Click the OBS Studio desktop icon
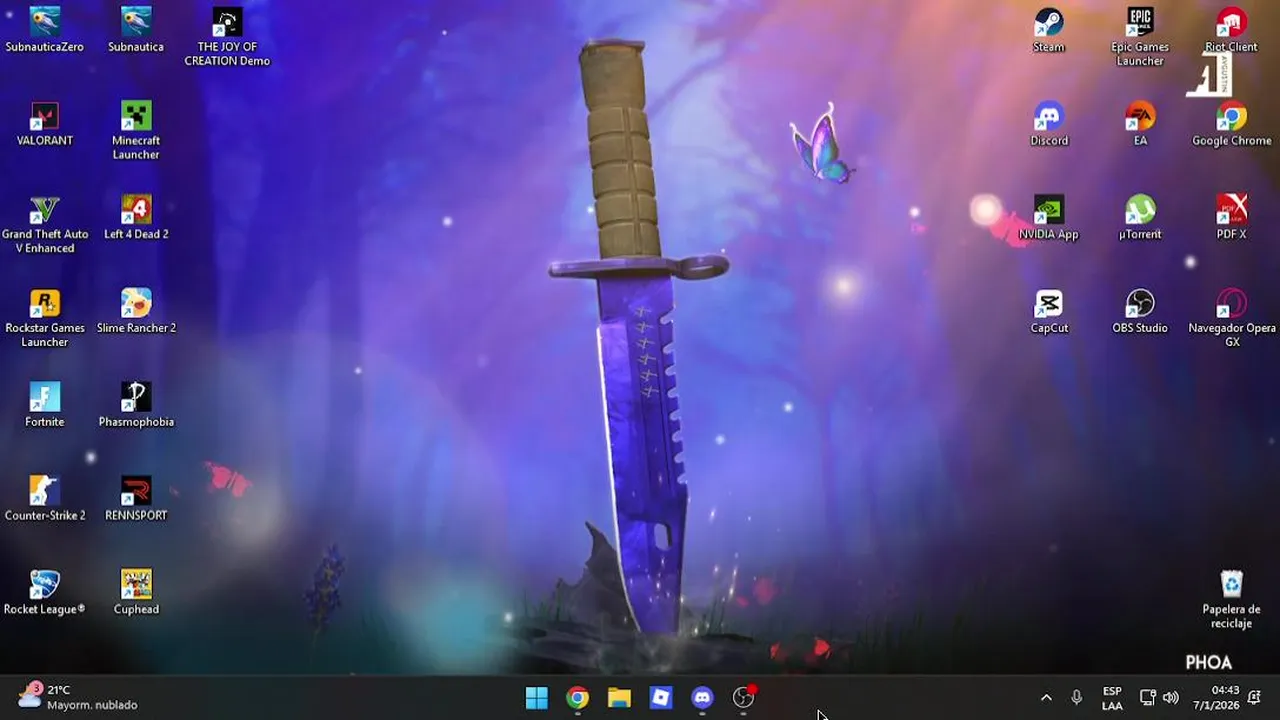 (x=1140, y=311)
